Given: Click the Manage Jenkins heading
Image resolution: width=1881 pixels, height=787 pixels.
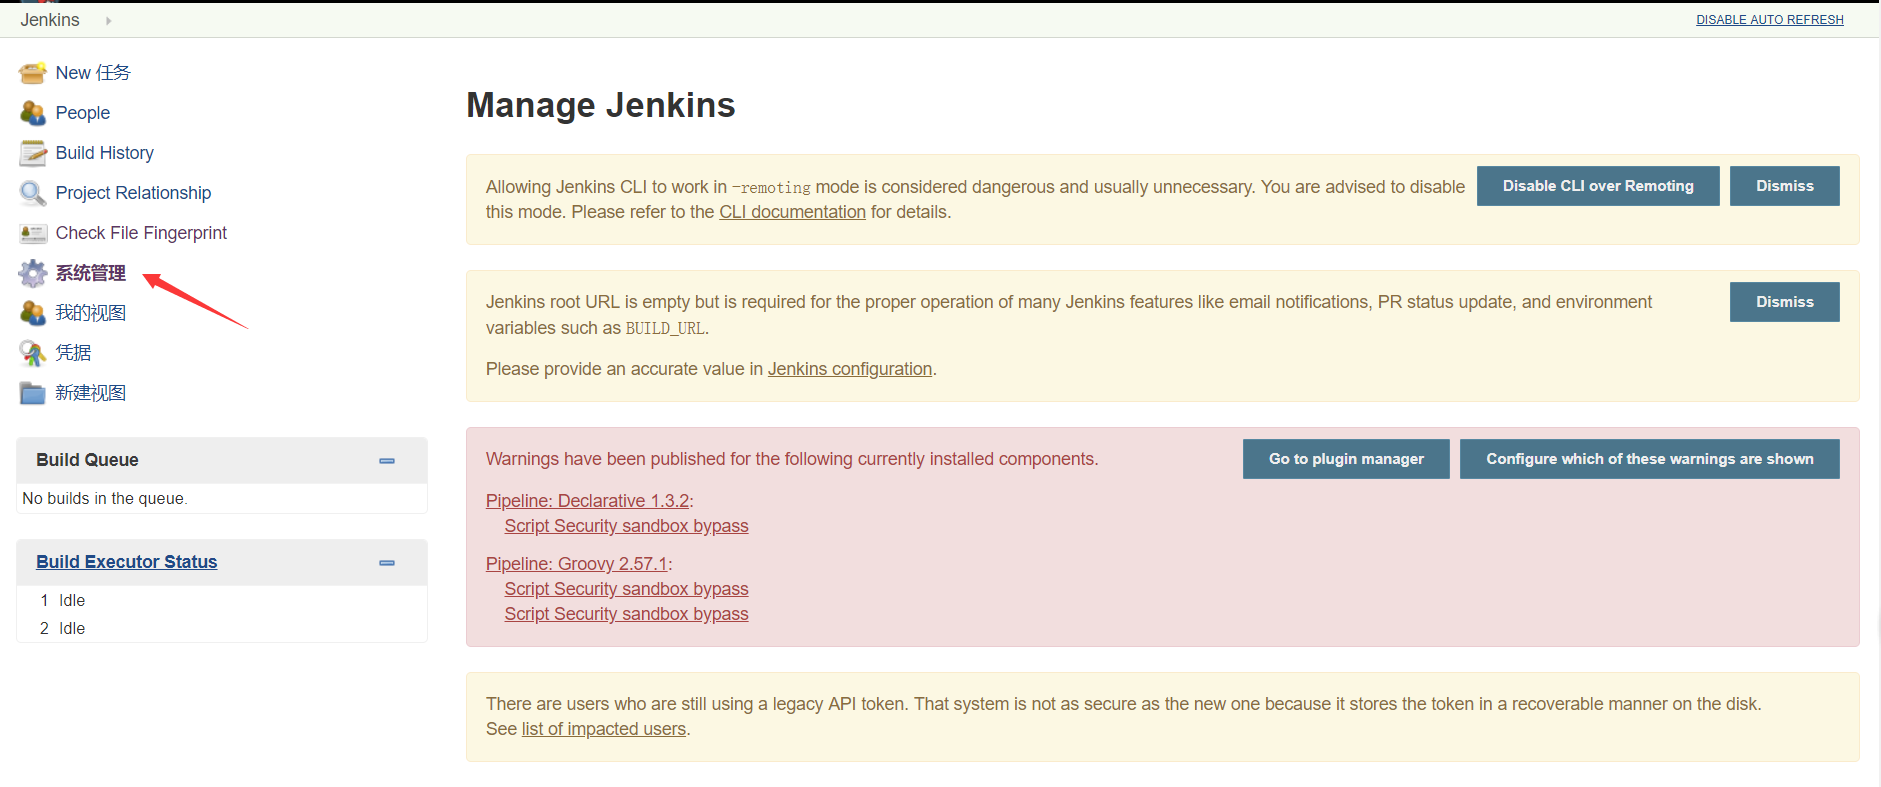Looking at the screenshot, I should pos(601,105).
